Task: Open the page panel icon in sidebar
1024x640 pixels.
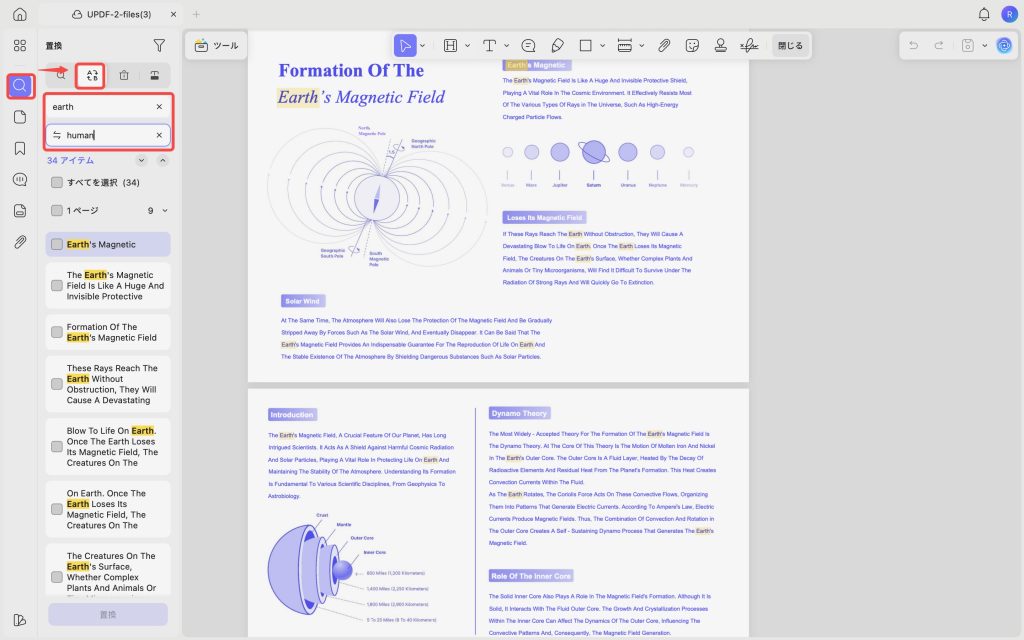Action: (x=20, y=117)
